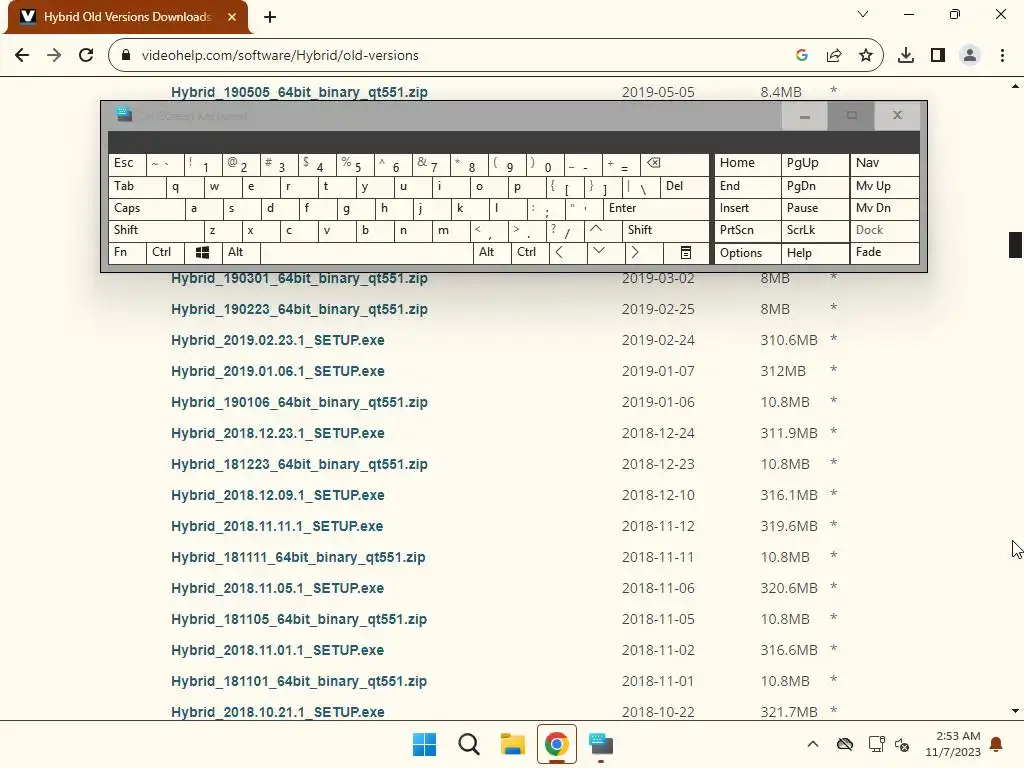Share this page via share icon
This screenshot has width=1024, height=768.
(x=833, y=55)
